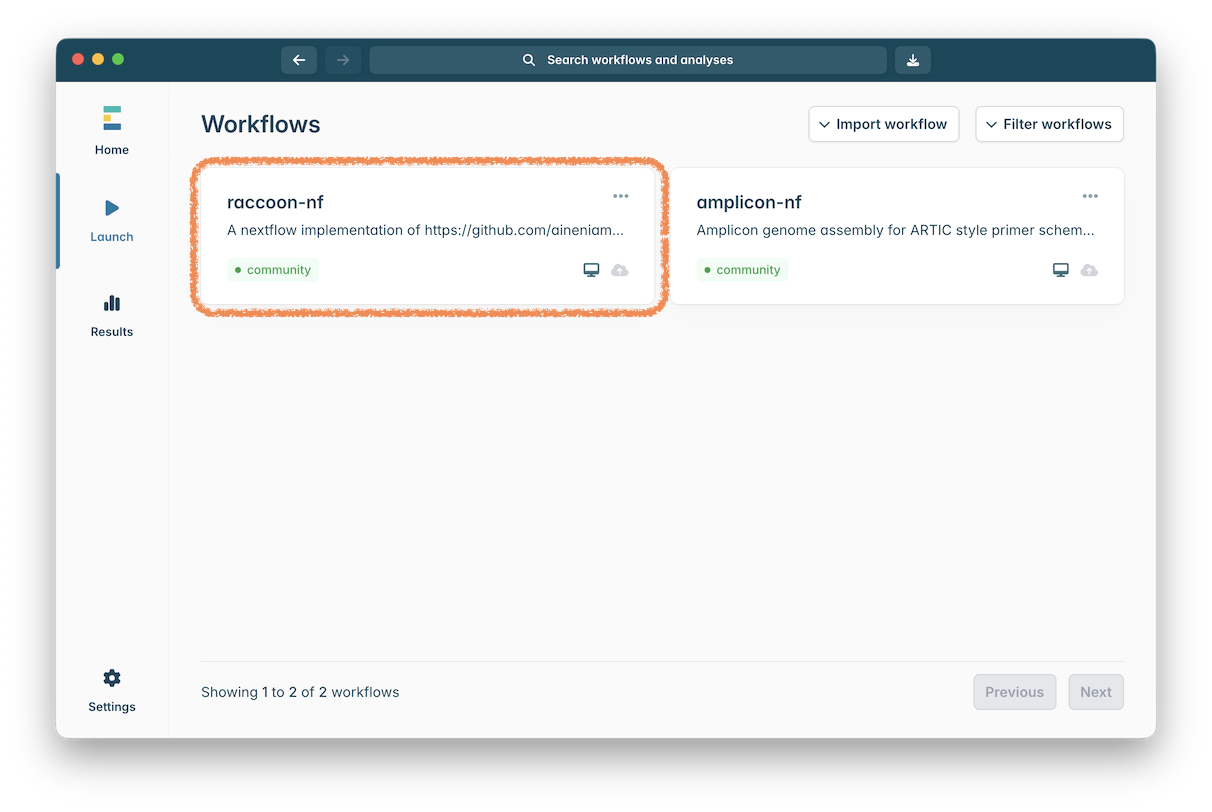This screenshot has width=1212, height=812.
Task: Click the Next pagination button
Action: (x=1095, y=692)
